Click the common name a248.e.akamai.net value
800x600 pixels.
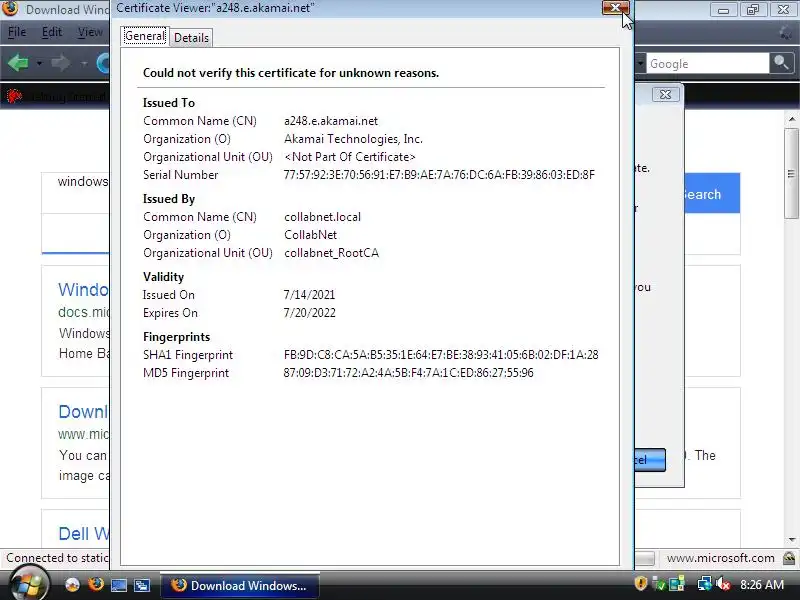(x=331, y=121)
